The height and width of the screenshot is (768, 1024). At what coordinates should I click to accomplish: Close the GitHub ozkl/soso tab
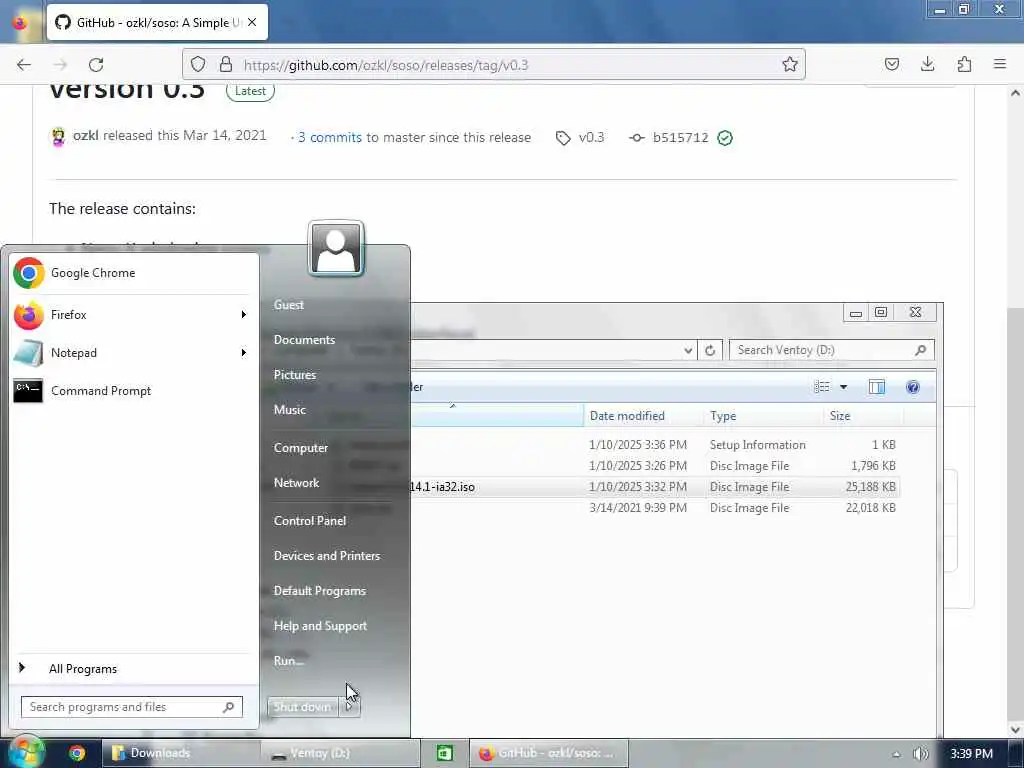coord(252,23)
